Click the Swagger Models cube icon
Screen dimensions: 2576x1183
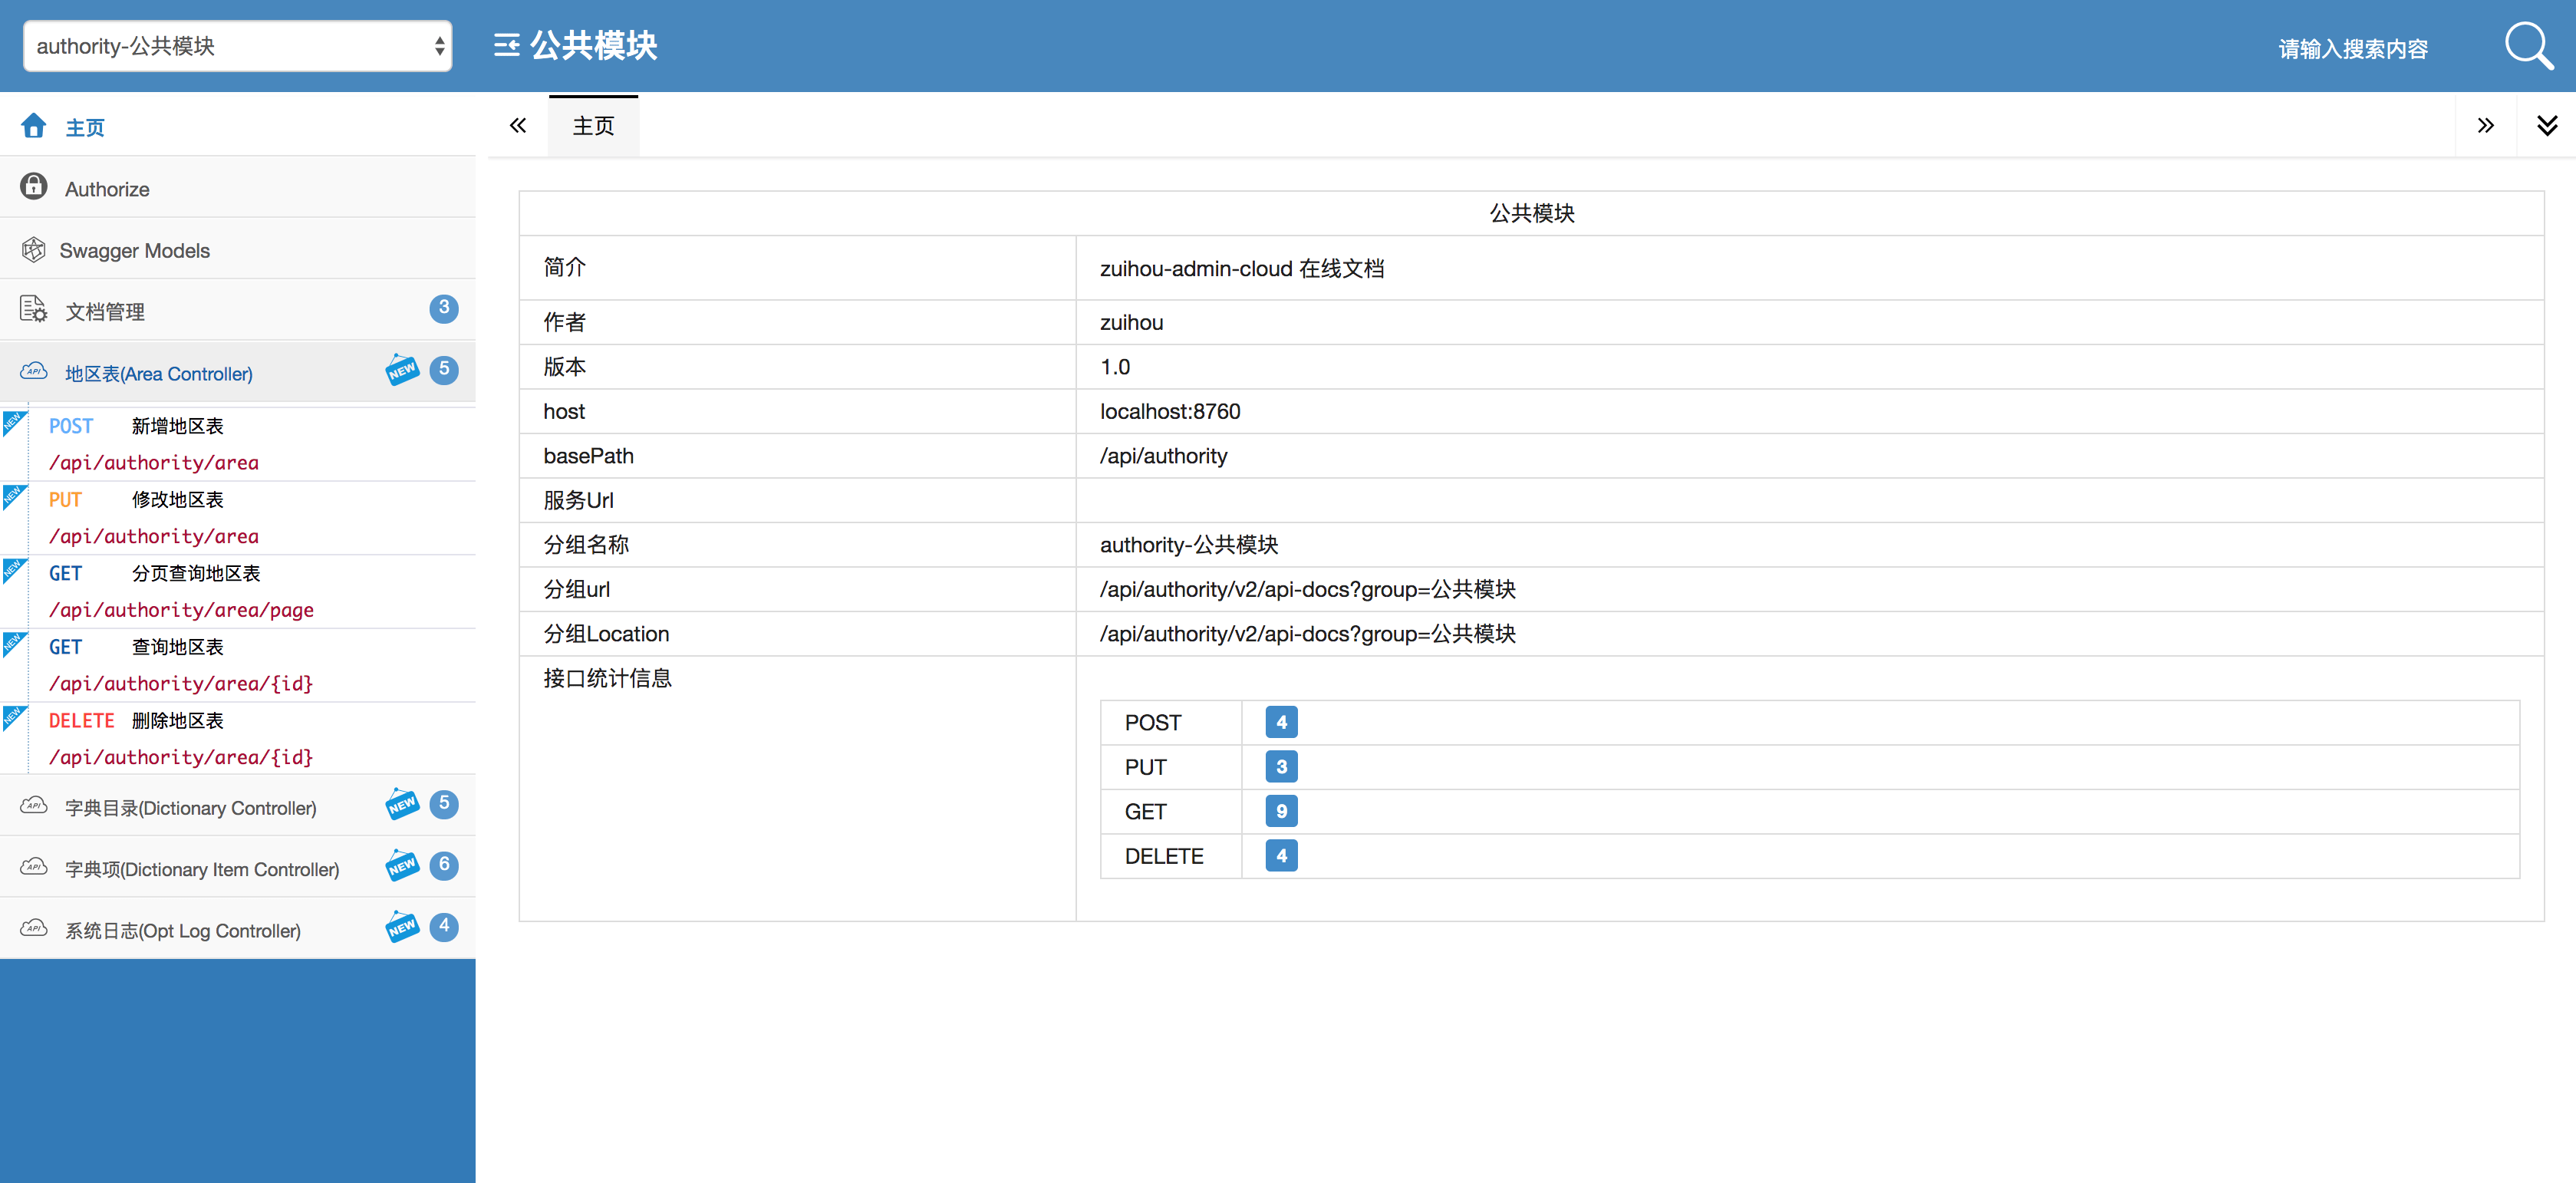tap(34, 249)
